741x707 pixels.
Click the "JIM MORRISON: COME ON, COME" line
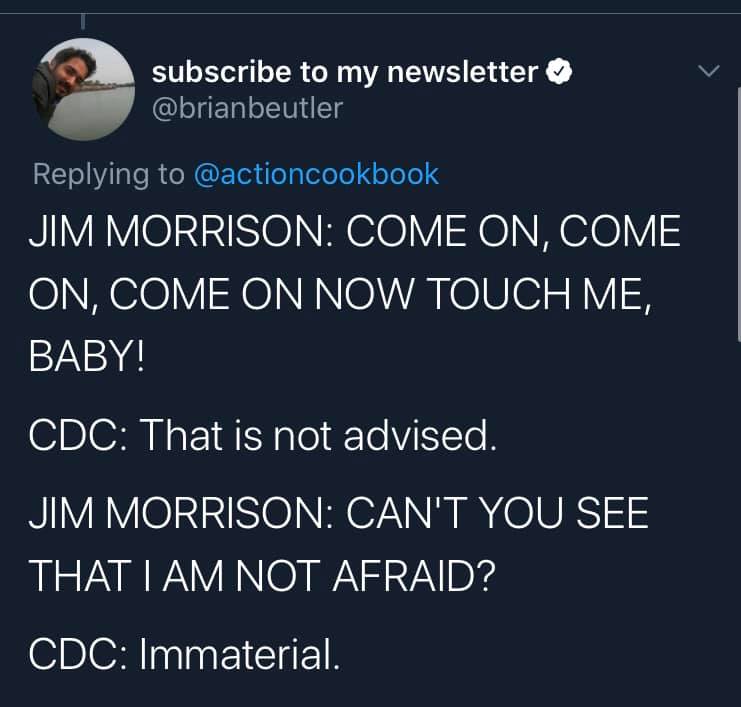click(355, 233)
